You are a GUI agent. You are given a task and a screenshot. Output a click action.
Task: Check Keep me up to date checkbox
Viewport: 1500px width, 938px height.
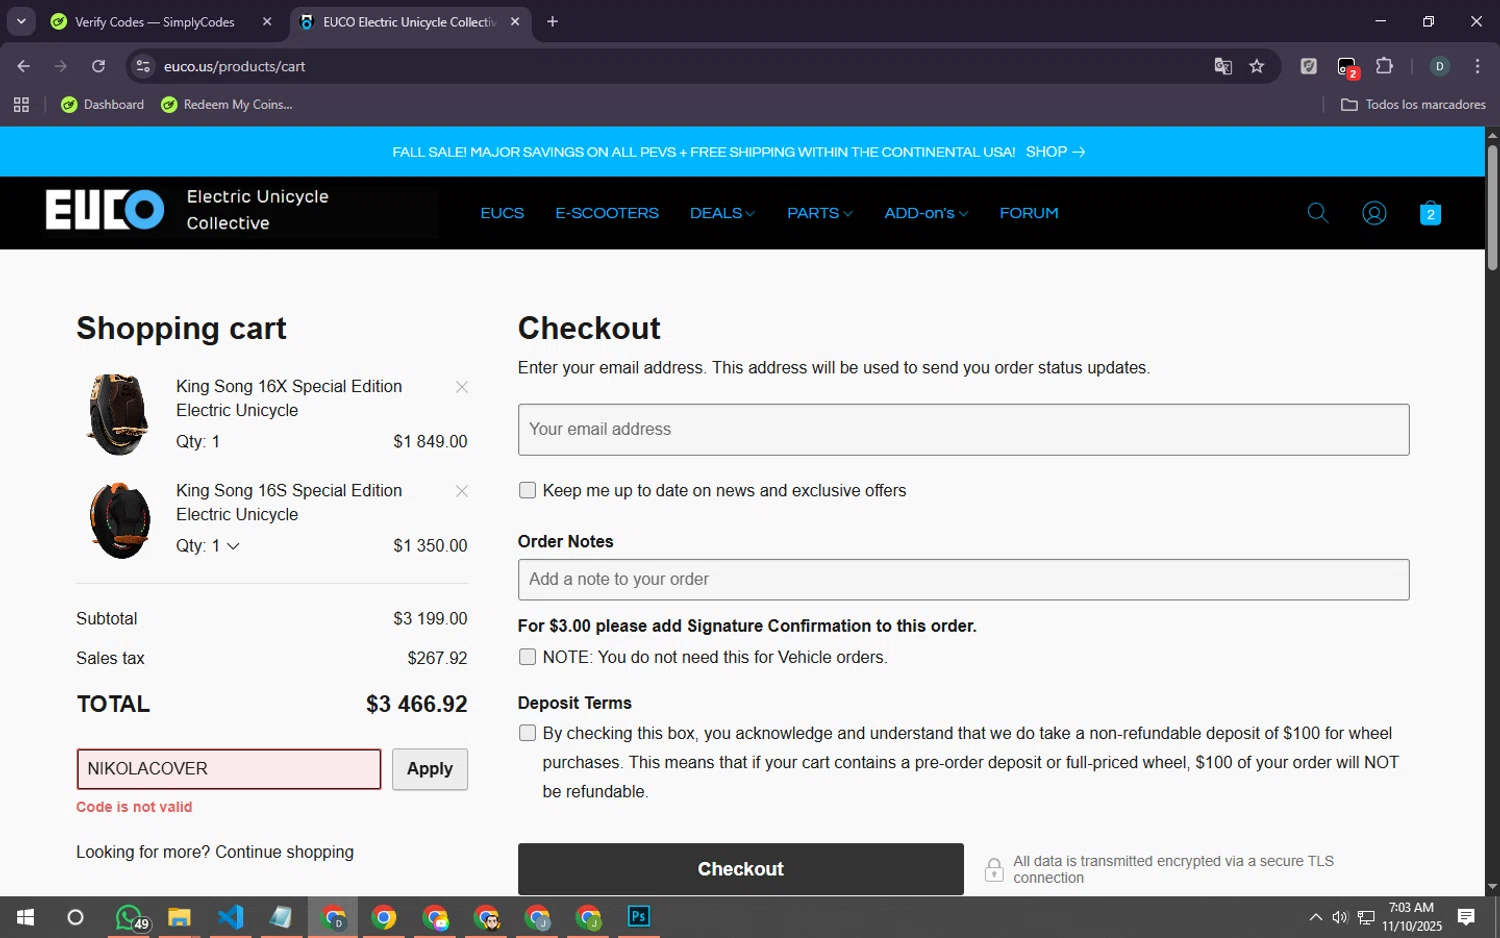click(x=527, y=490)
